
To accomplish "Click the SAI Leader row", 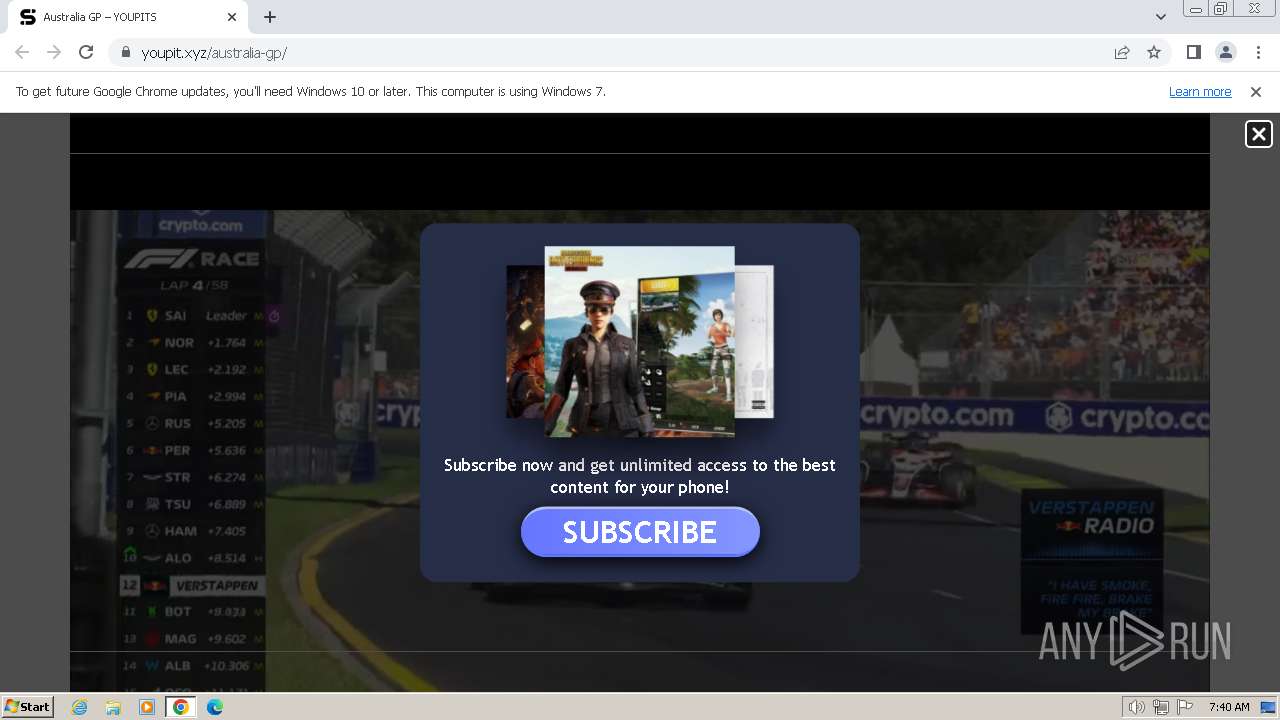I will [193, 315].
